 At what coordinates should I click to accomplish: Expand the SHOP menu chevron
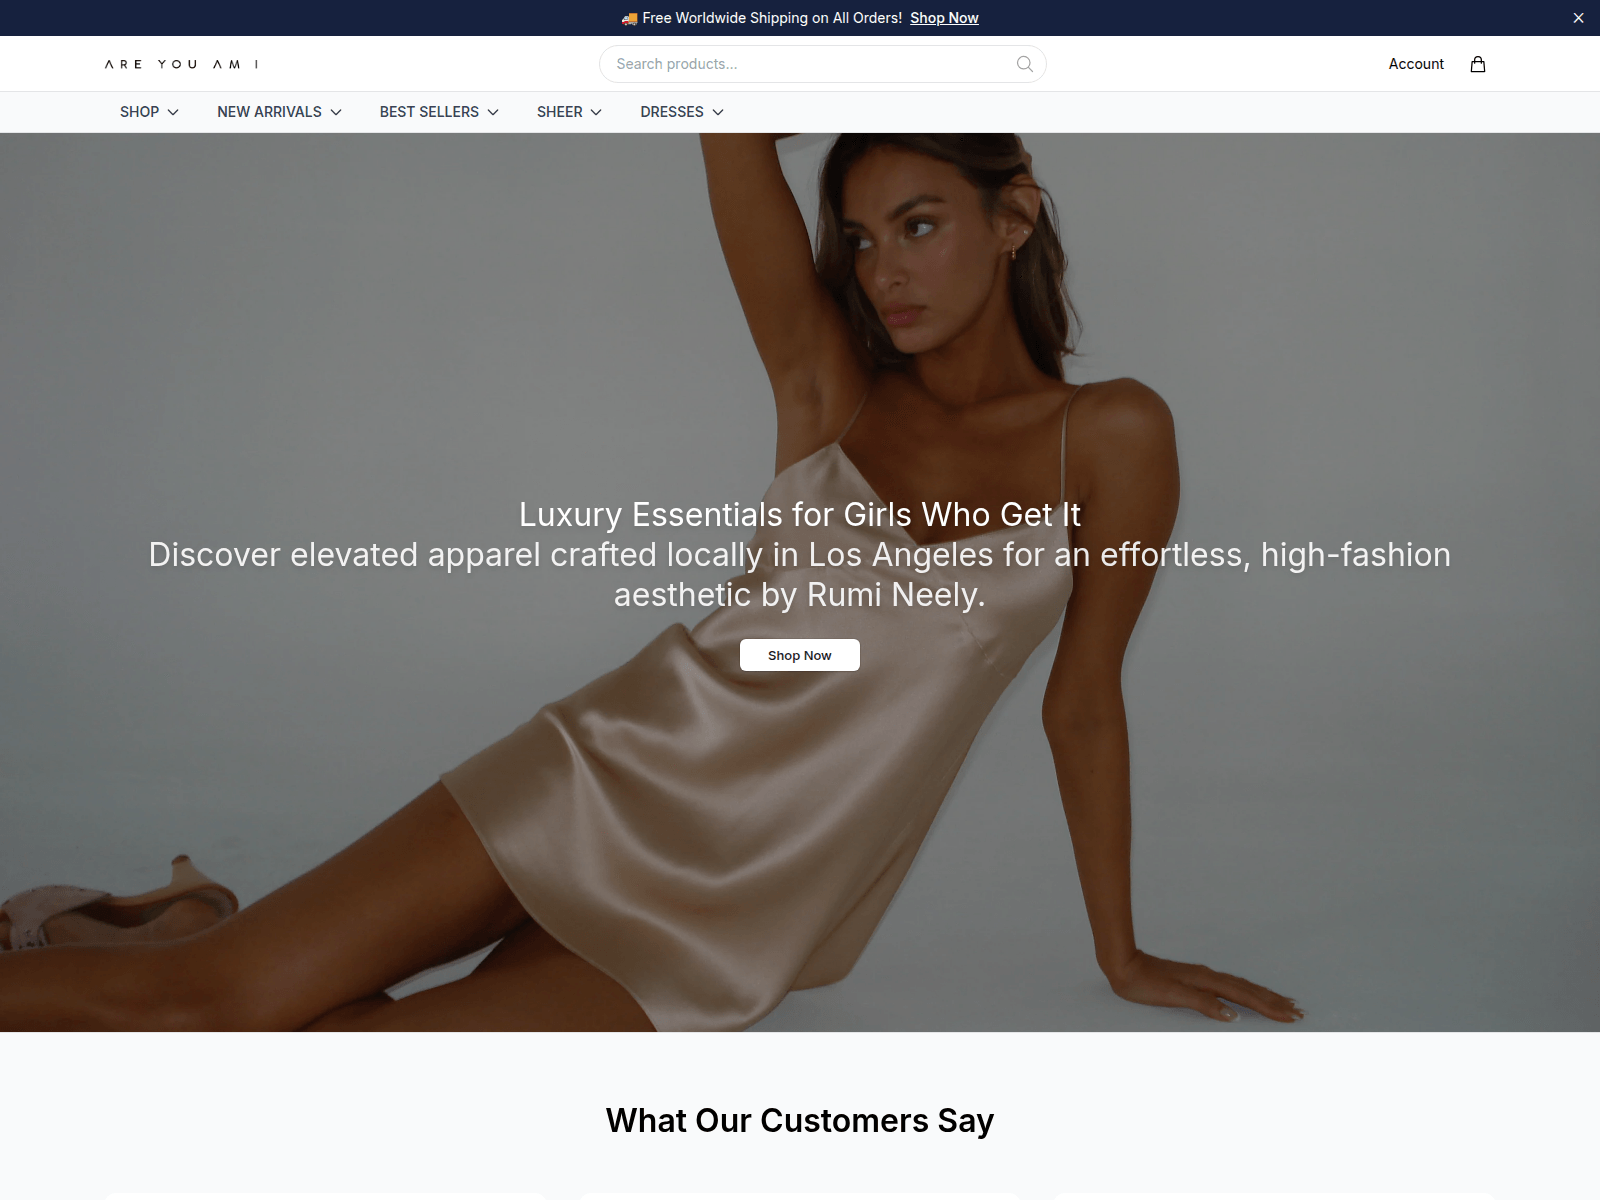click(x=173, y=112)
